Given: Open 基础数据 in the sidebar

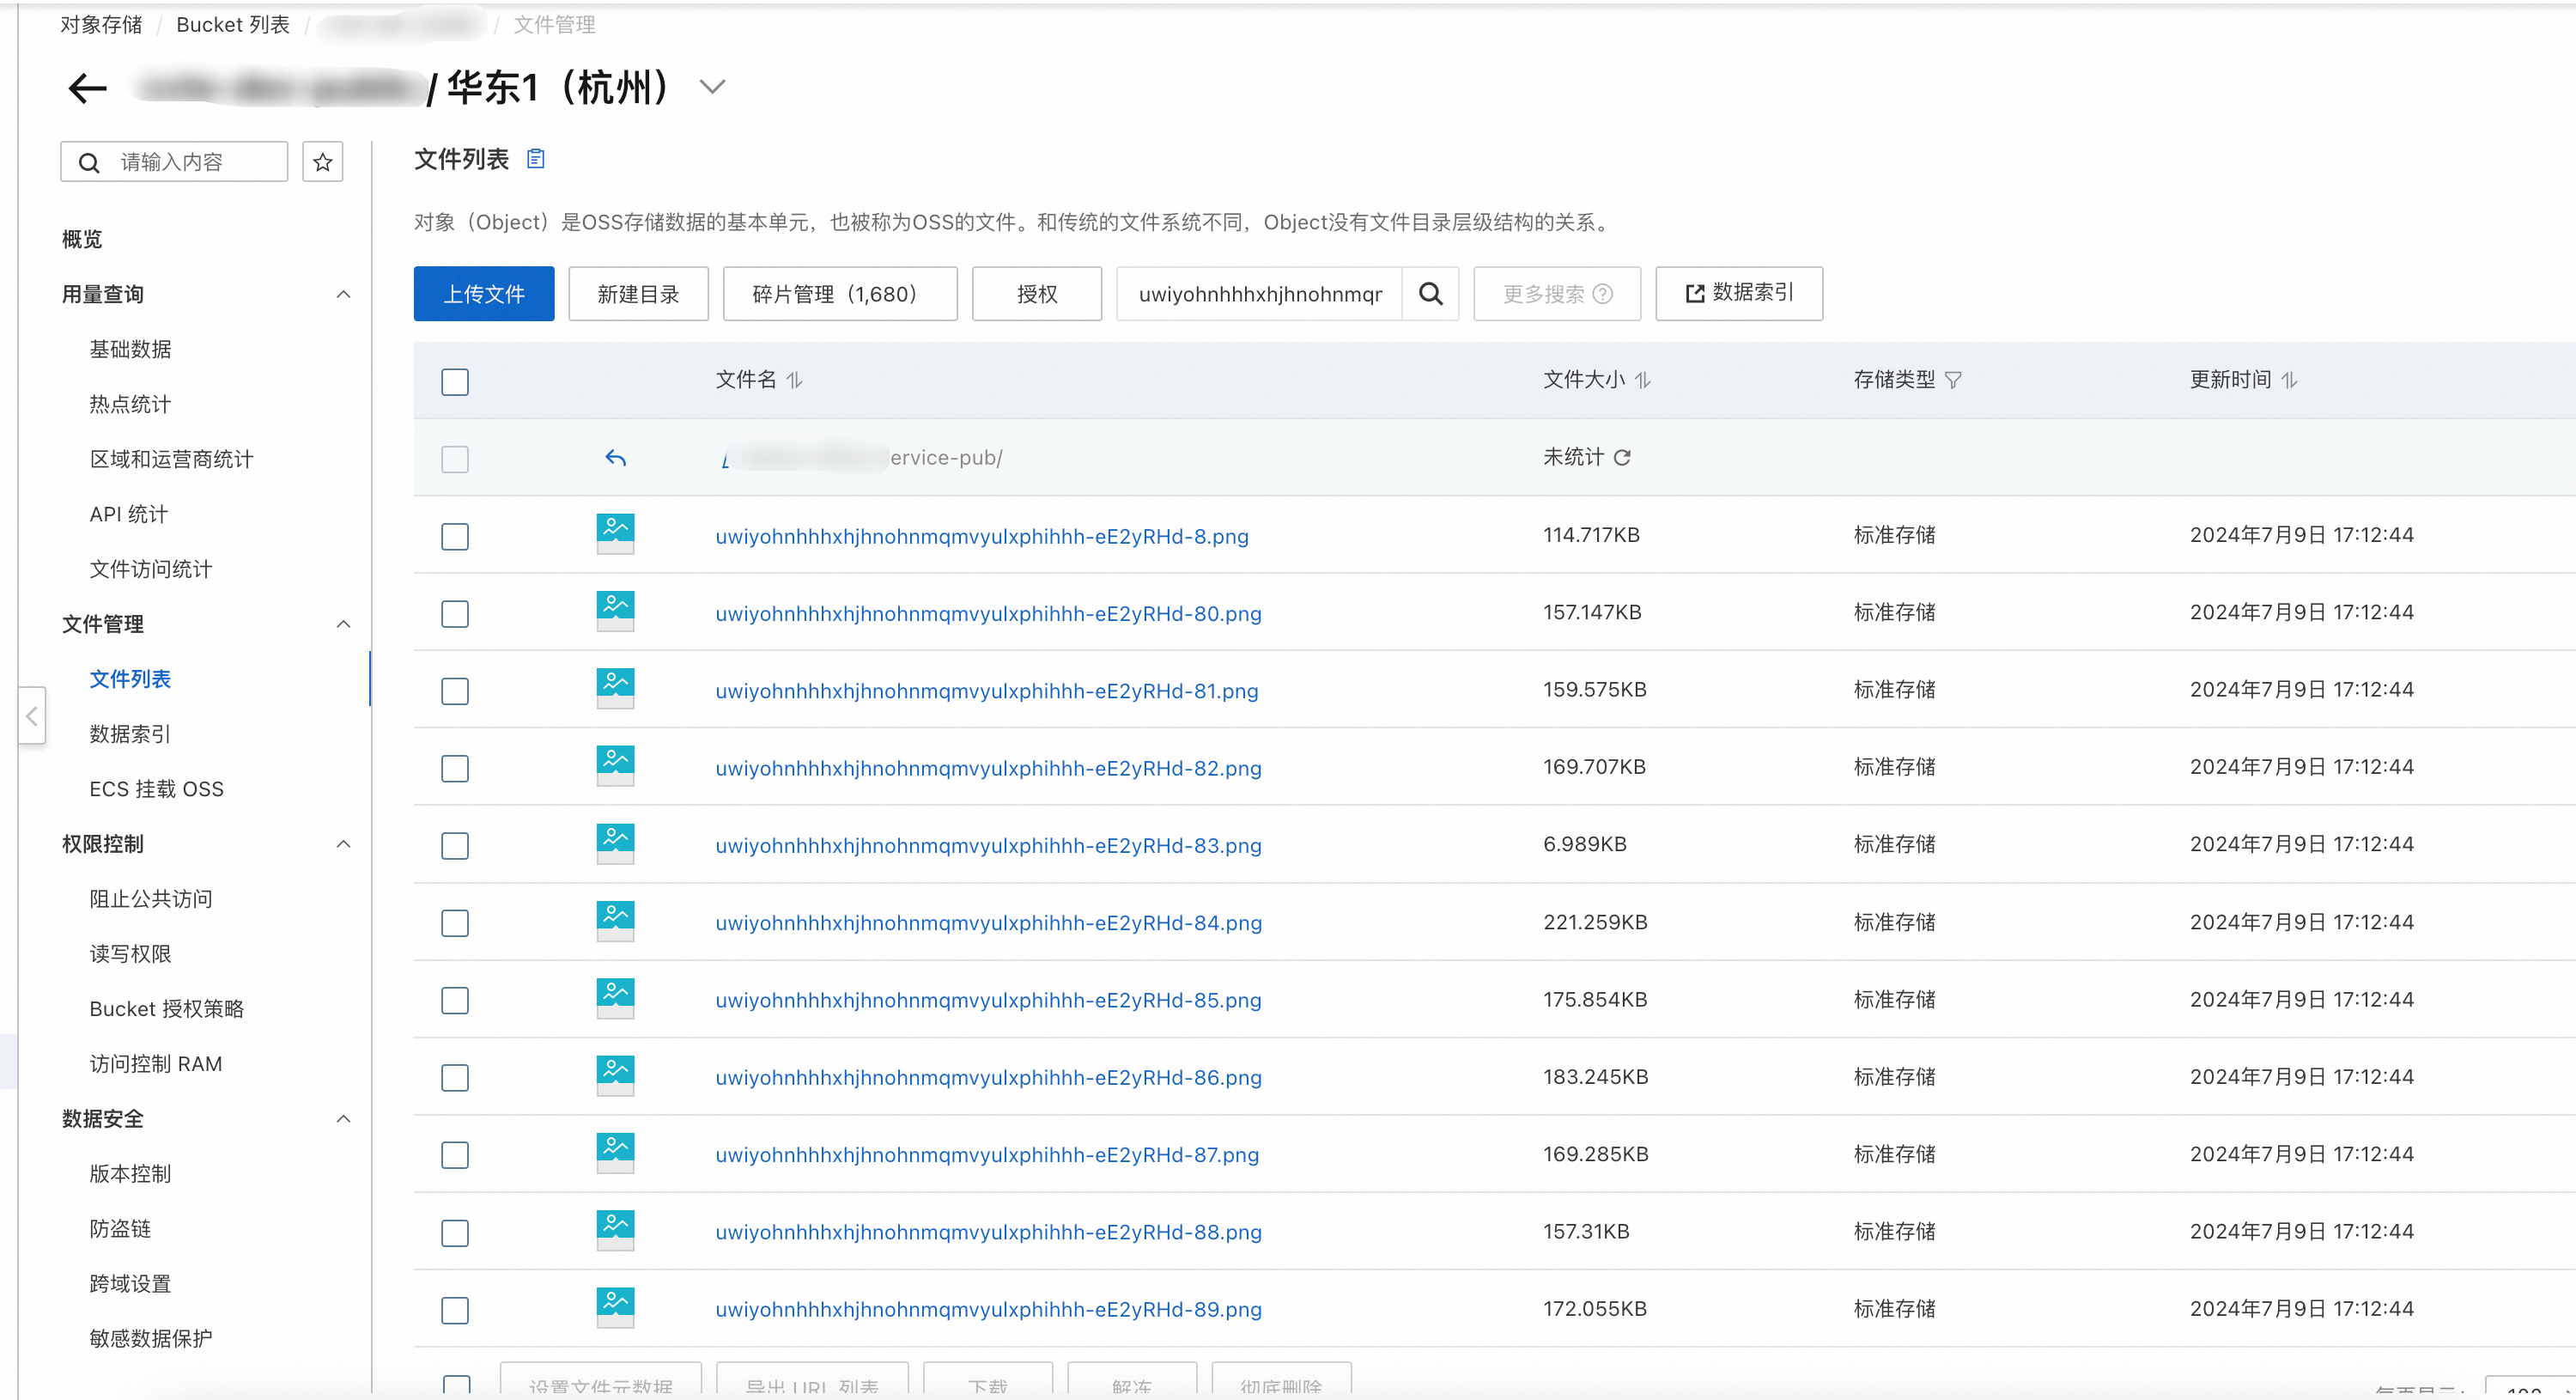Looking at the screenshot, I should point(130,349).
